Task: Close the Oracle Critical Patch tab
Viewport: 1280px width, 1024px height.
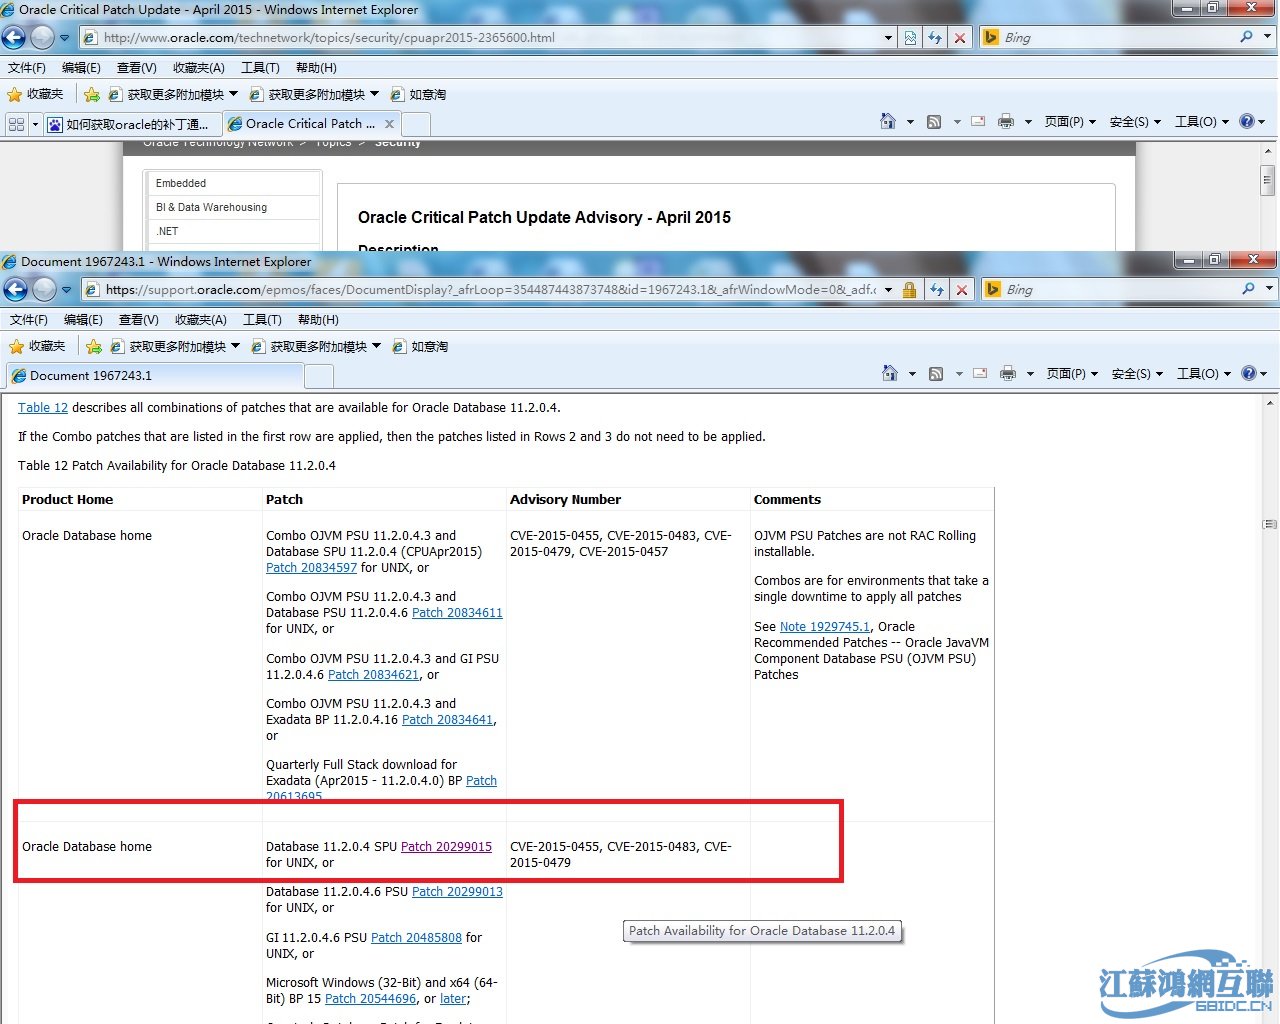Action: pyautogui.click(x=390, y=124)
